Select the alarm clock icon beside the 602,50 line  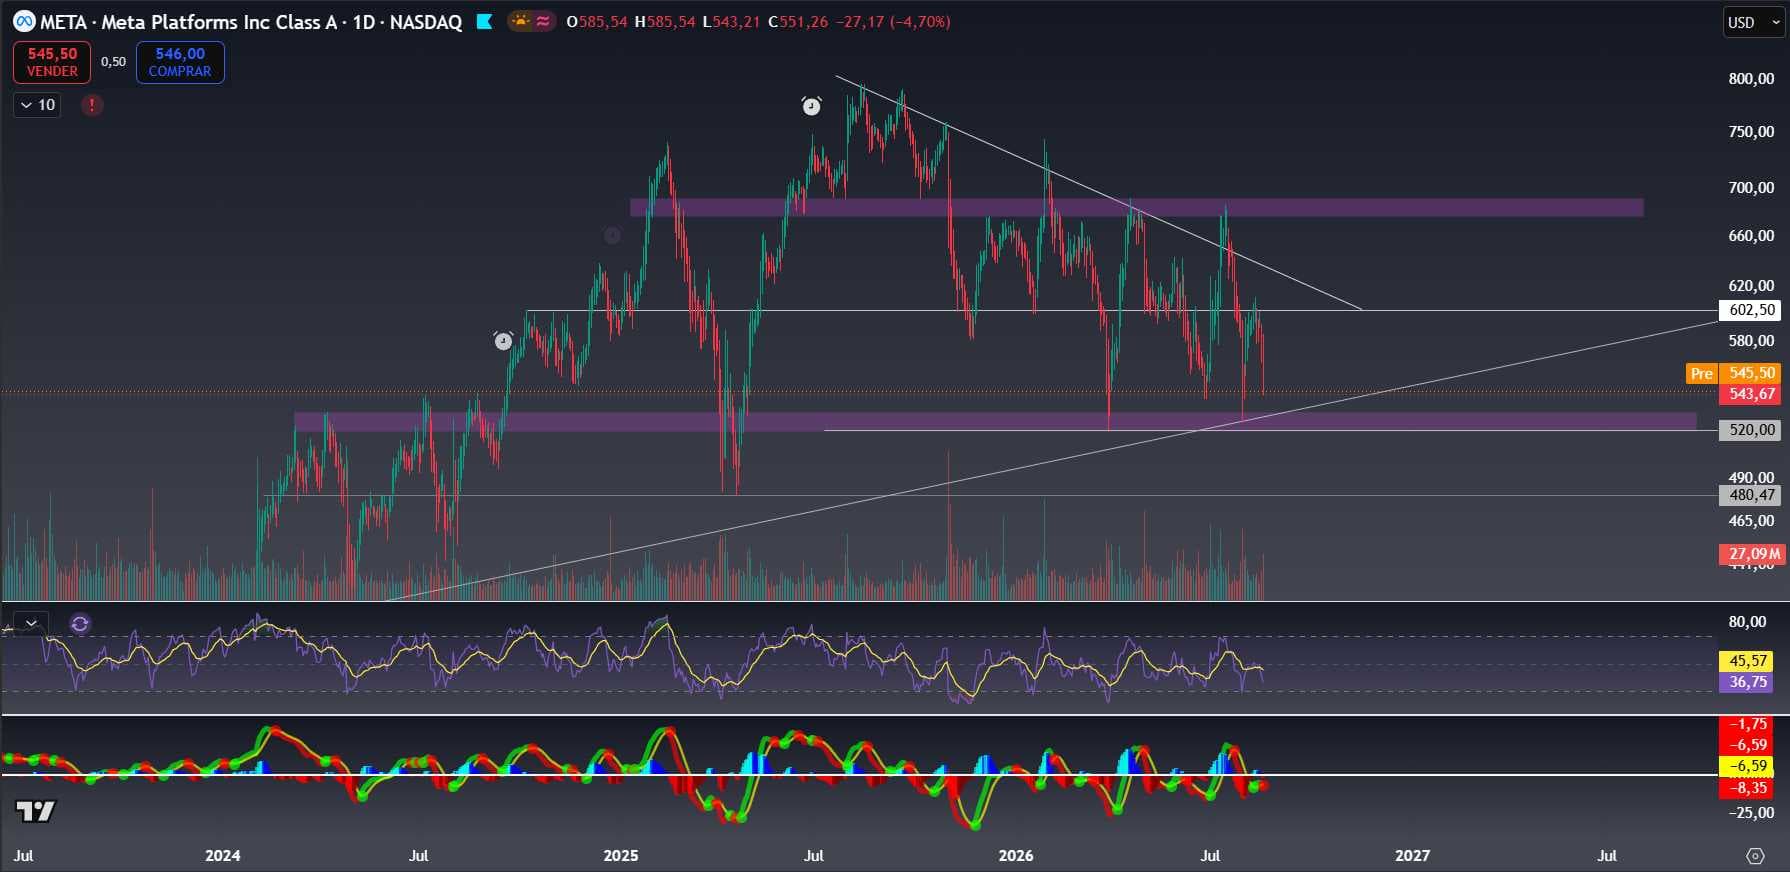(503, 341)
